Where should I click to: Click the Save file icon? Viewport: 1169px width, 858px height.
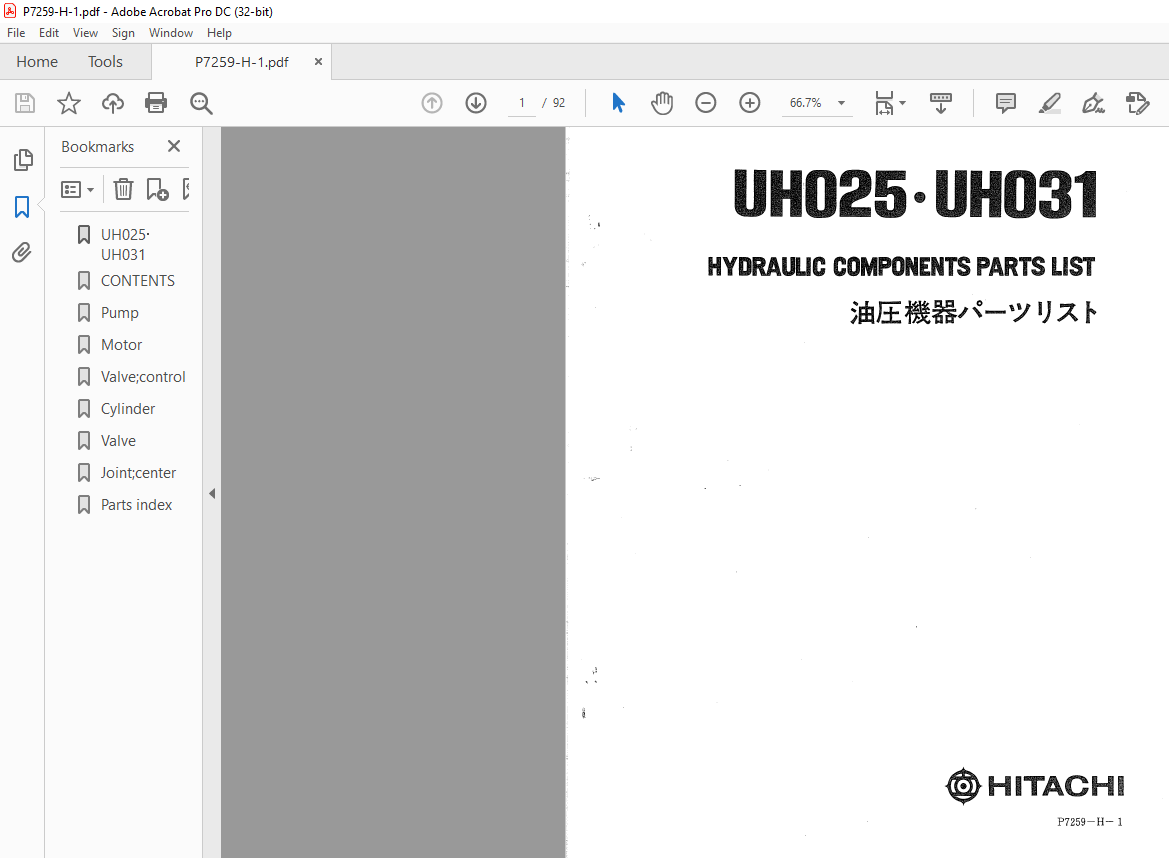[x=25, y=103]
